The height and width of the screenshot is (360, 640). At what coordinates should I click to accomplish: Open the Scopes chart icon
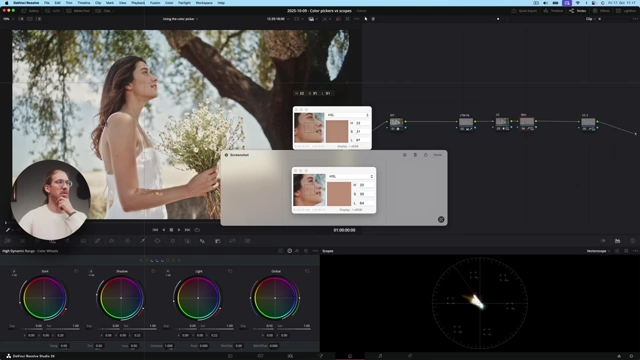click(618, 241)
